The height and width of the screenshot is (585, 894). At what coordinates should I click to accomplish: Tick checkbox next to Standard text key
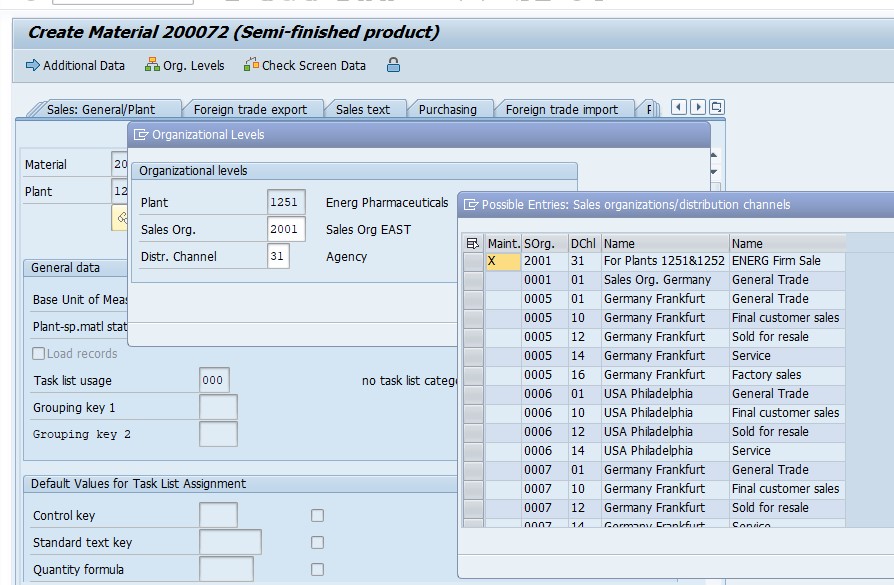[318, 542]
